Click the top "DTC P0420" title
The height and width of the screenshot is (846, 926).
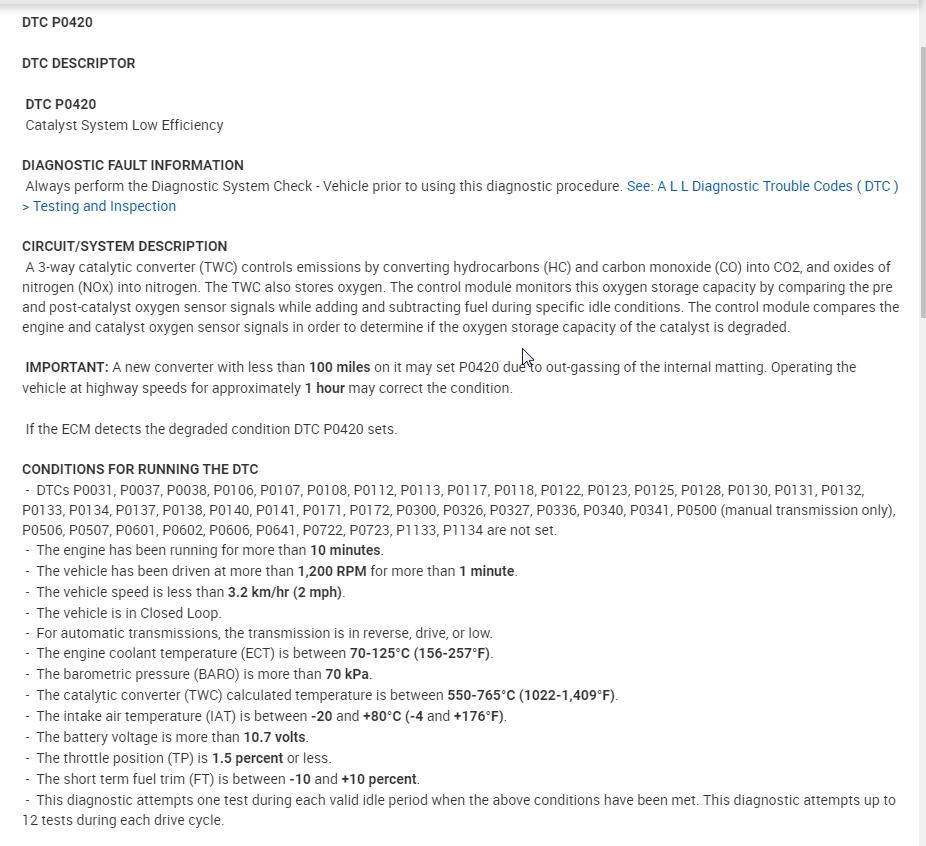click(57, 22)
